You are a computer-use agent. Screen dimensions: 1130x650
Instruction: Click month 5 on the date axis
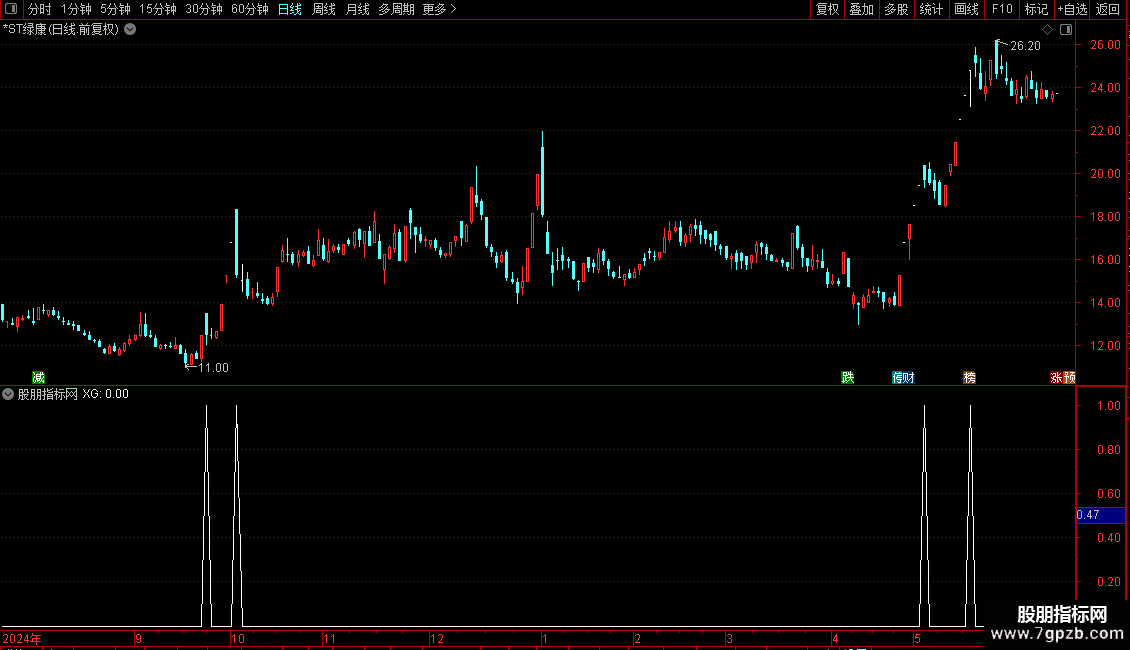point(917,638)
